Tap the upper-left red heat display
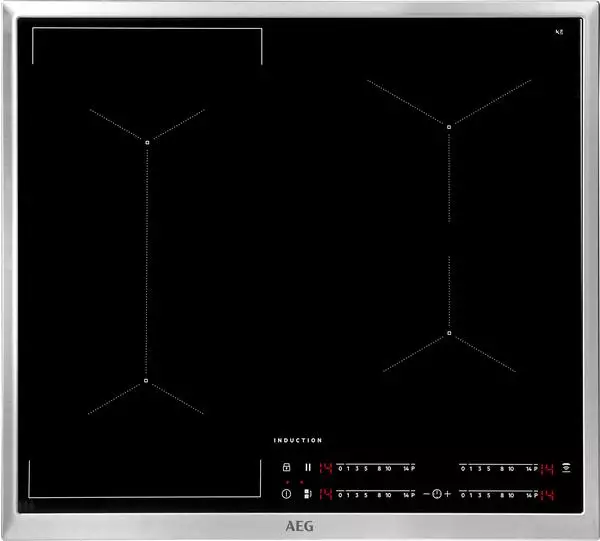Viewport: 600px width, 541px height. pyautogui.click(x=325, y=468)
